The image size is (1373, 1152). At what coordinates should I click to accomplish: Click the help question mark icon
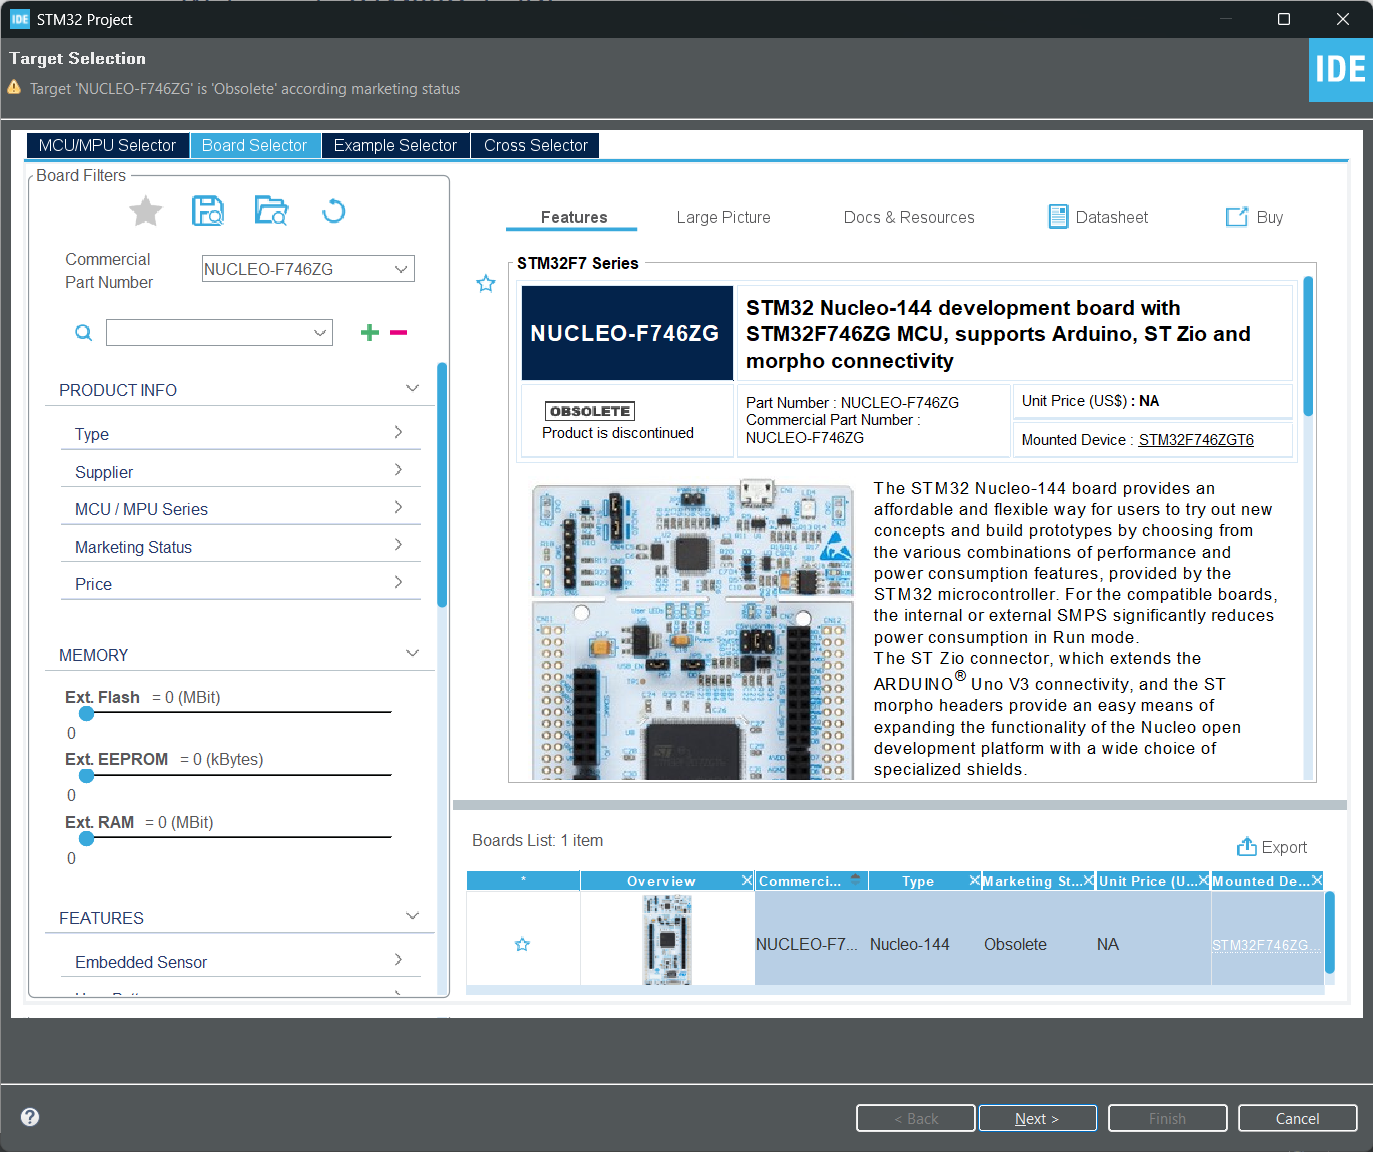coord(30,1117)
